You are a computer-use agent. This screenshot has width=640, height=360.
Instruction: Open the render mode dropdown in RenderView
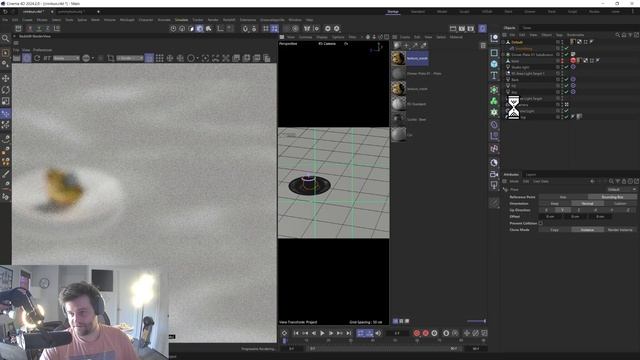pyautogui.click(x=66, y=58)
